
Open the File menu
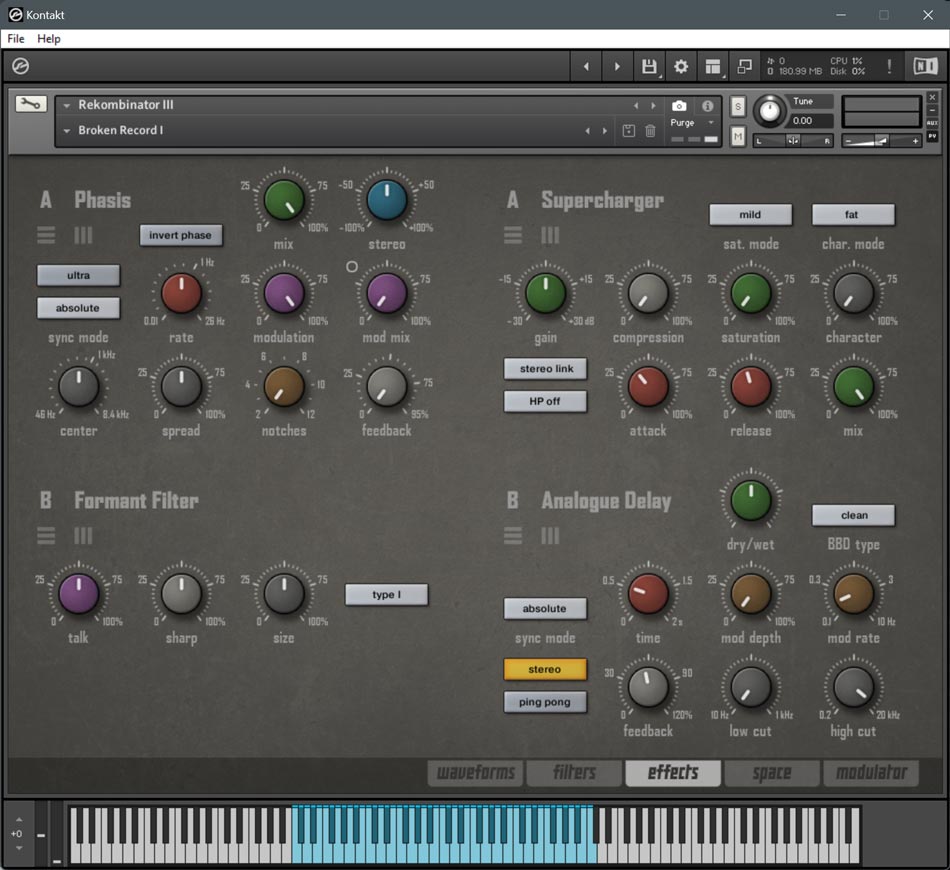coord(16,39)
